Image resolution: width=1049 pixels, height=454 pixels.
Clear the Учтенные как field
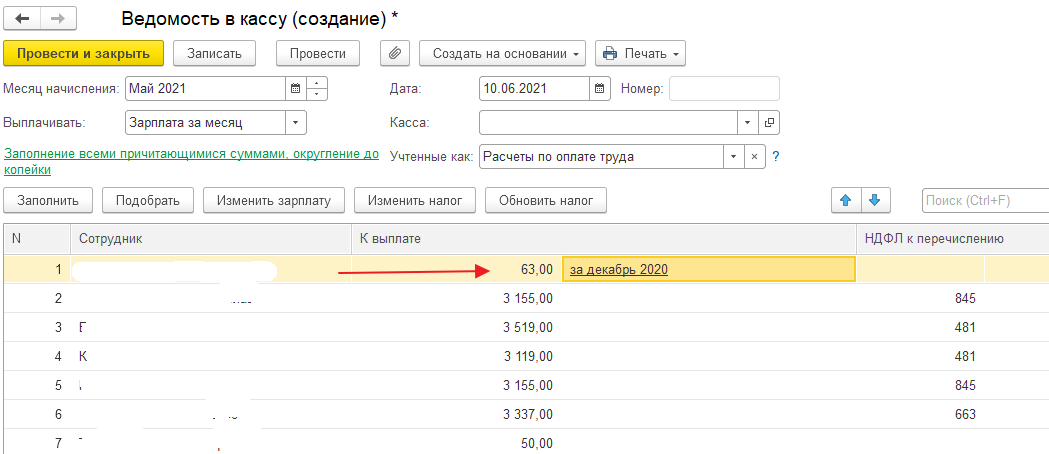(756, 157)
